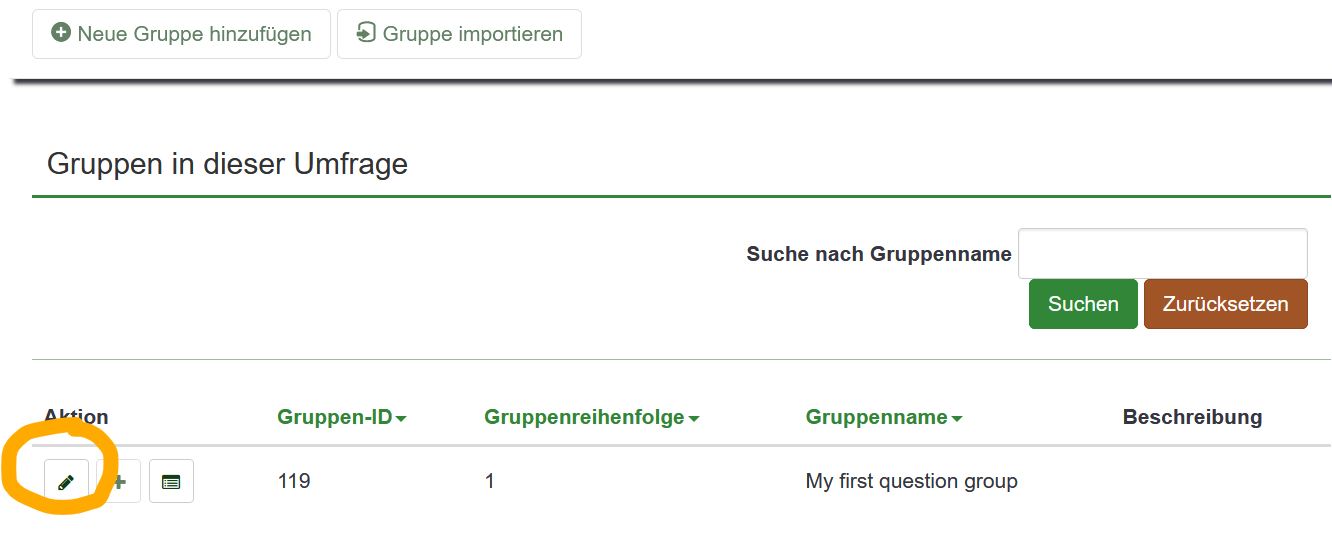Click the sort arrow next to Gruppenname
Viewport: 1332px width, 535px height.
click(957, 419)
